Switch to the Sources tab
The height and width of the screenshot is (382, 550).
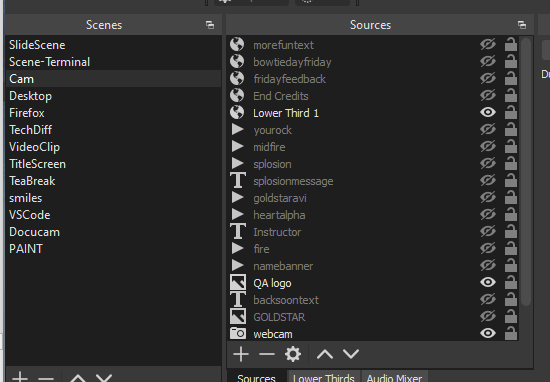pos(256,377)
